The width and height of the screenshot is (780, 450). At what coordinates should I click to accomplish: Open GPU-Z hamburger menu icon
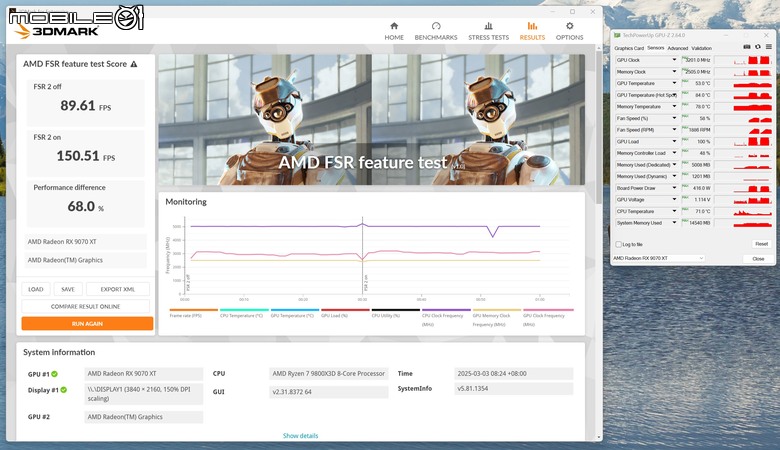[769, 47]
